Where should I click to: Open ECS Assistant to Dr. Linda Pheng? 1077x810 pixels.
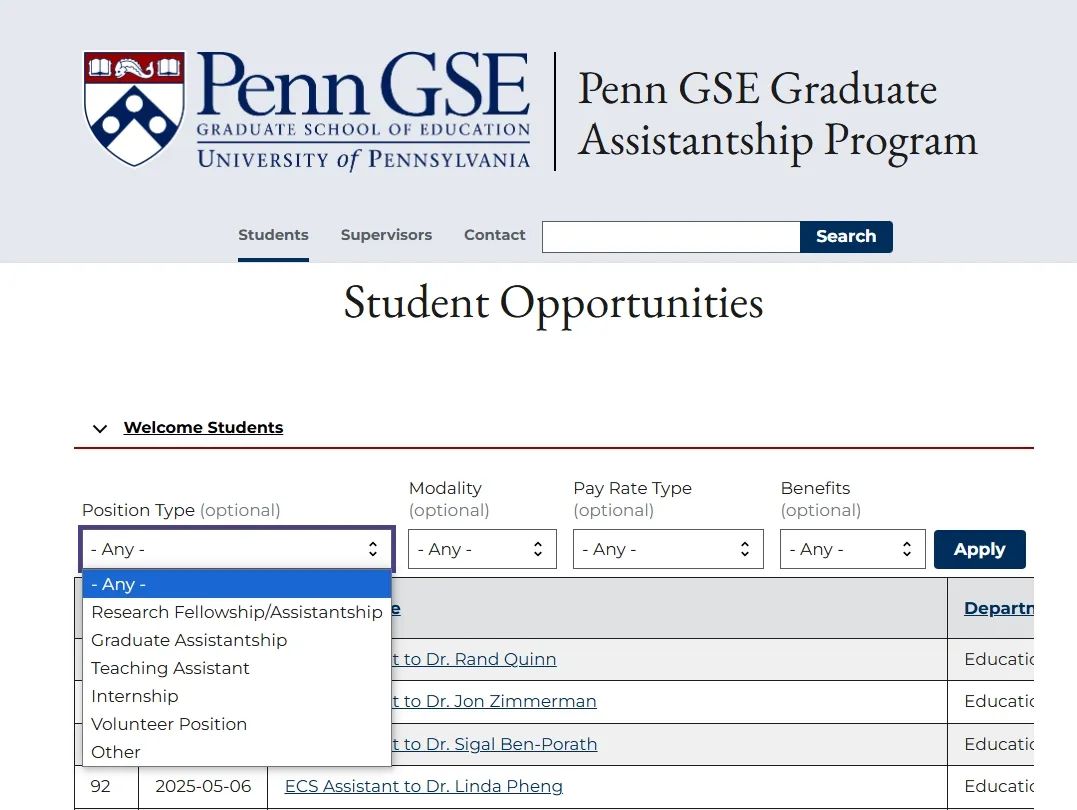tap(423, 786)
